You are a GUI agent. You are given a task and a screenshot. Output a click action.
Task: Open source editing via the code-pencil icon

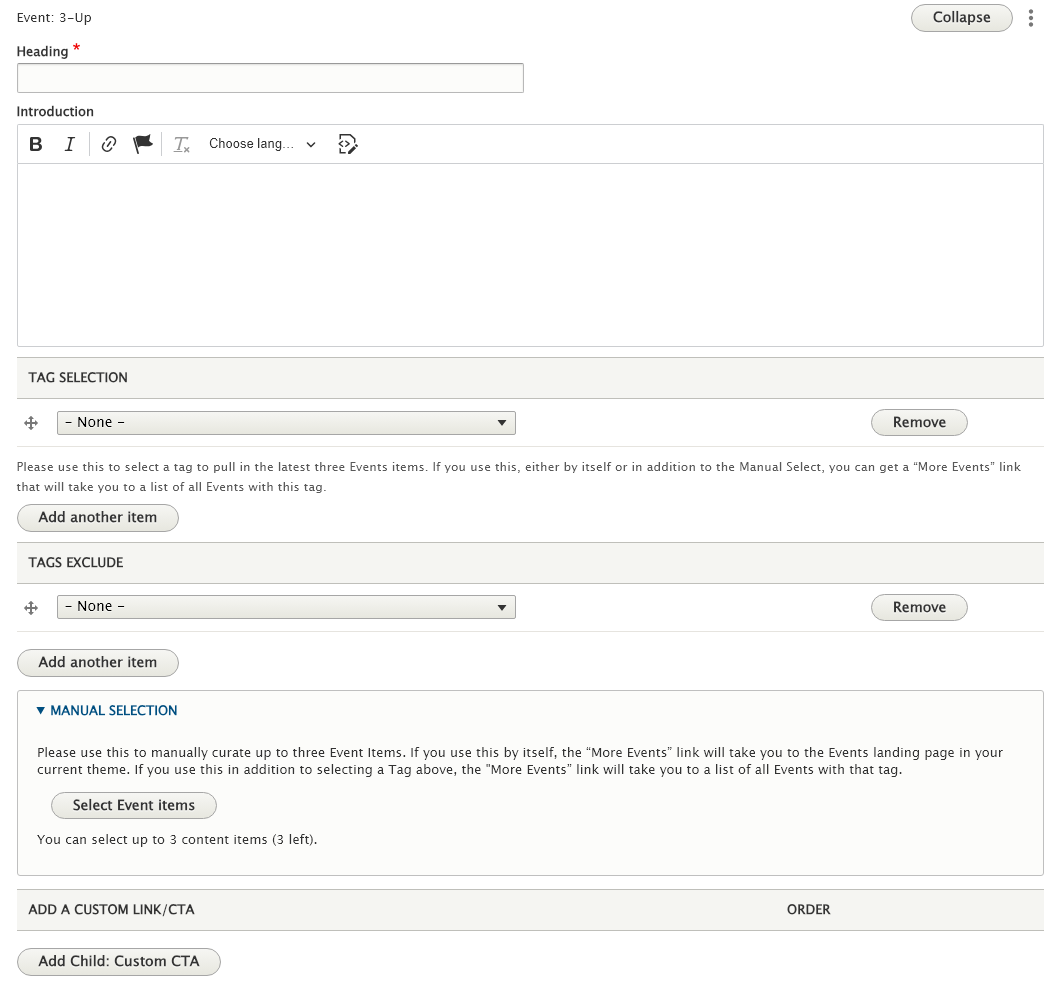pos(348,144)
